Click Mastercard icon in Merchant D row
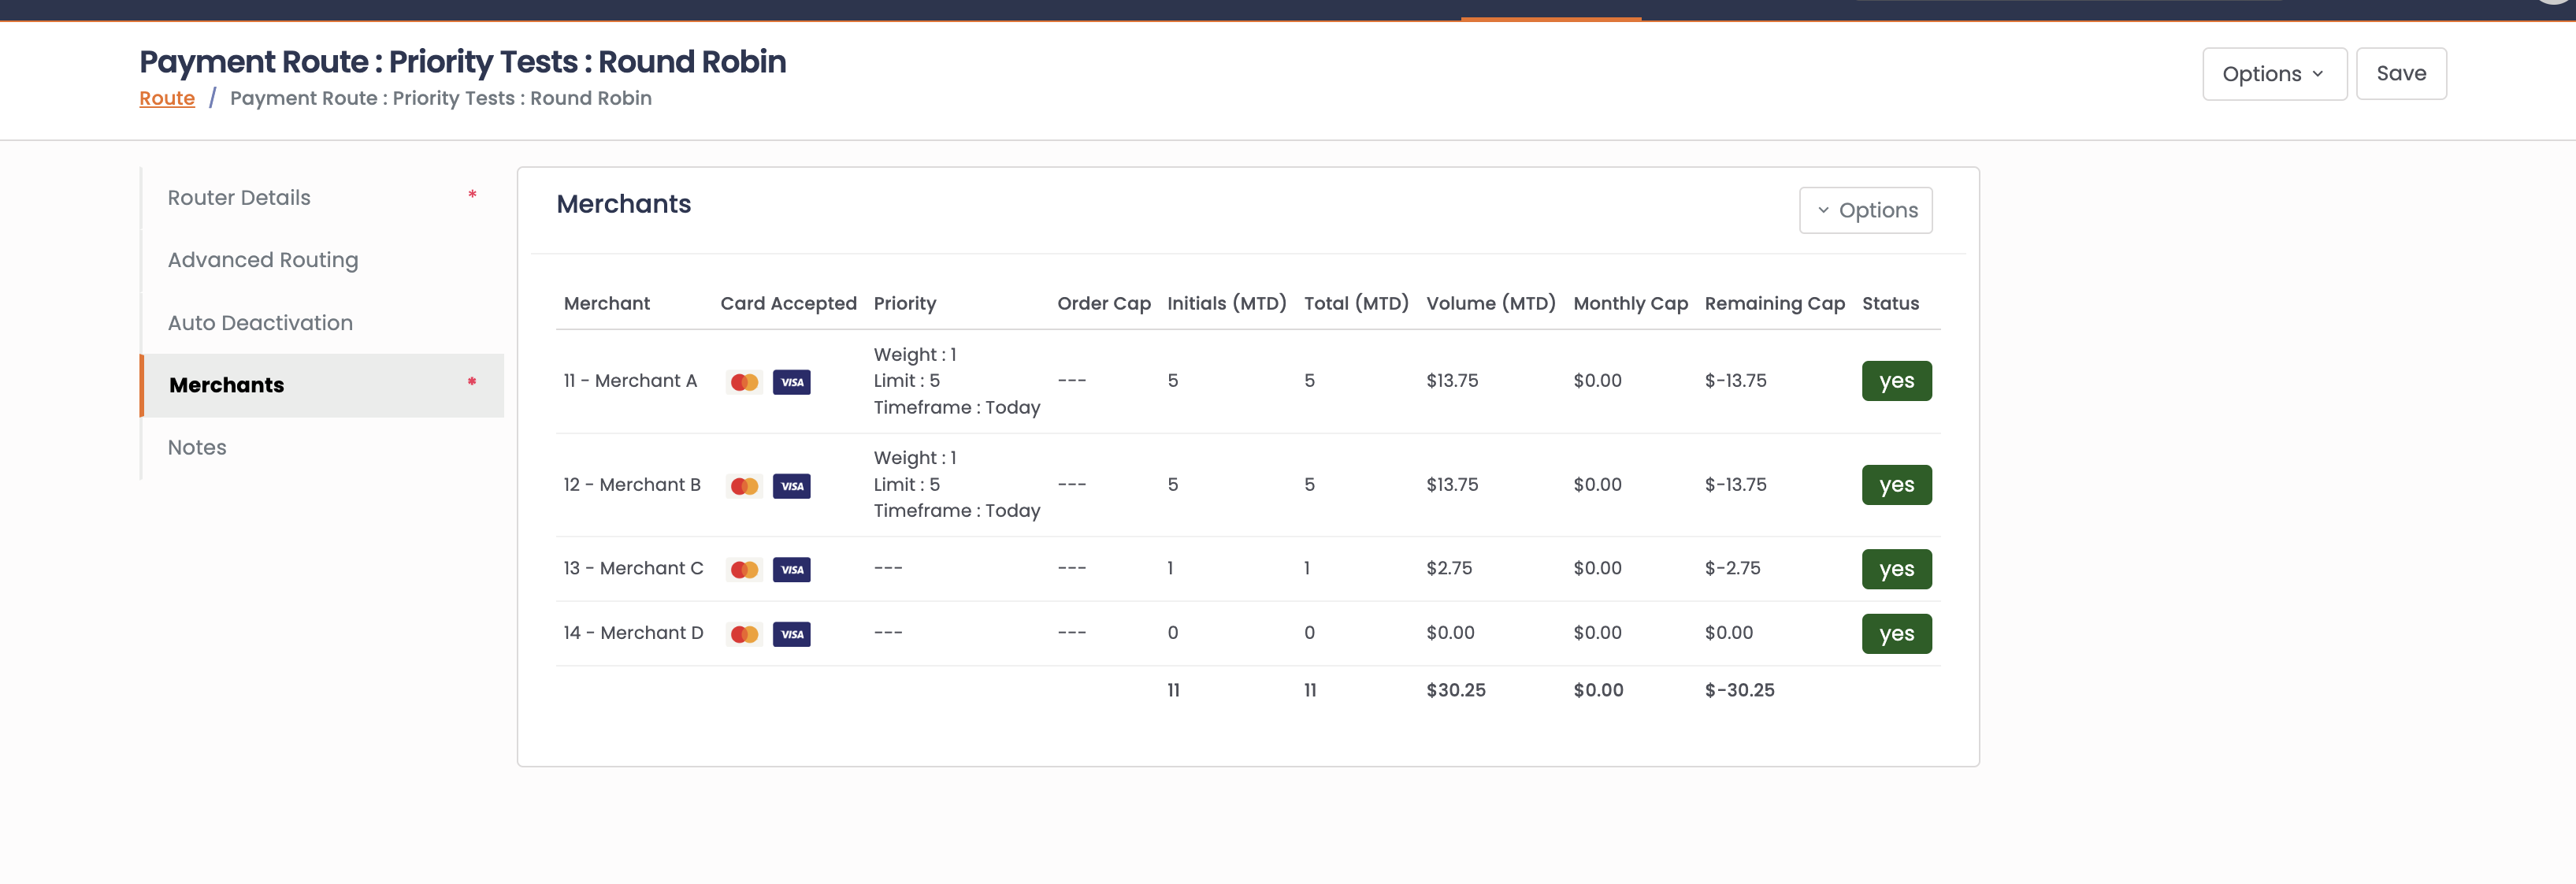Screen dimensions: 2576x884 pos(744,634)
